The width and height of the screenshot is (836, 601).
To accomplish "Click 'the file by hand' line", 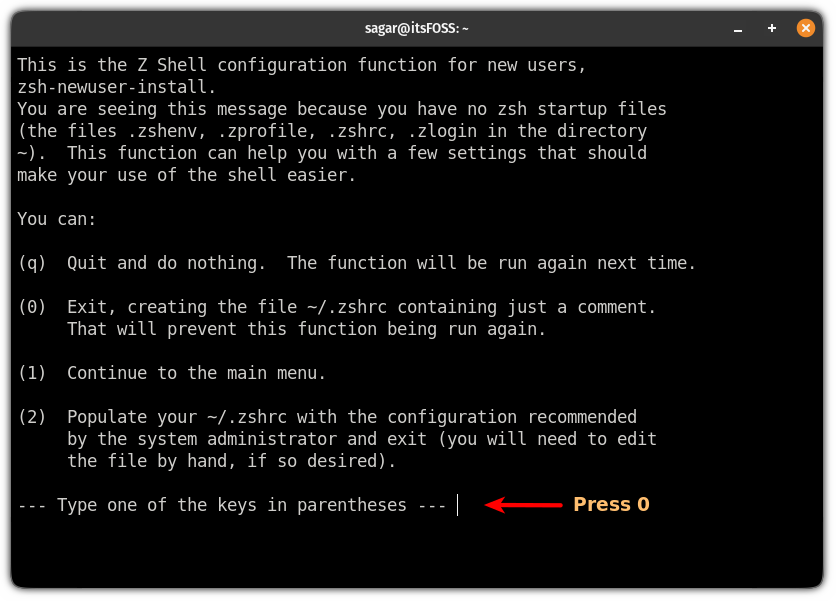I will 231,461.
